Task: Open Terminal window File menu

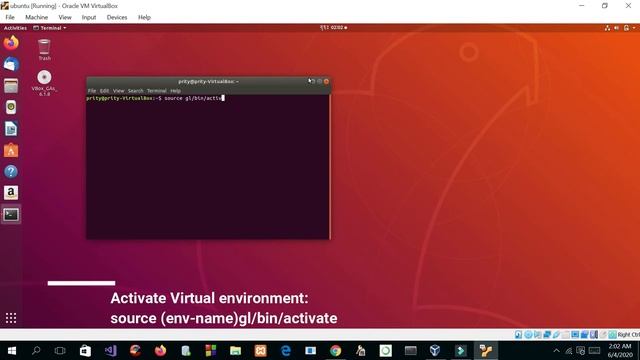Action: pyautogui.click(x=92, y=91)
